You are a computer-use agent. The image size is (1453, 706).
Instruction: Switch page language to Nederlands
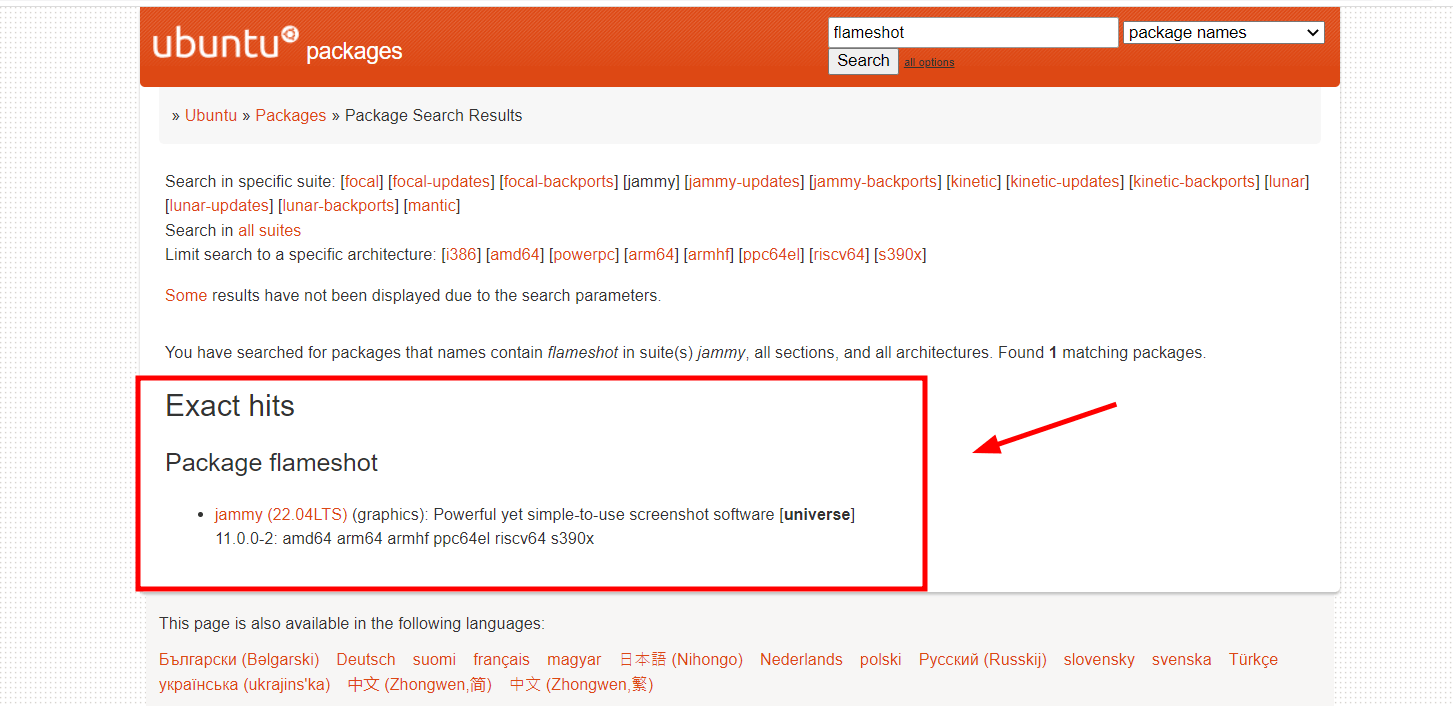click(x=801, y=659)
